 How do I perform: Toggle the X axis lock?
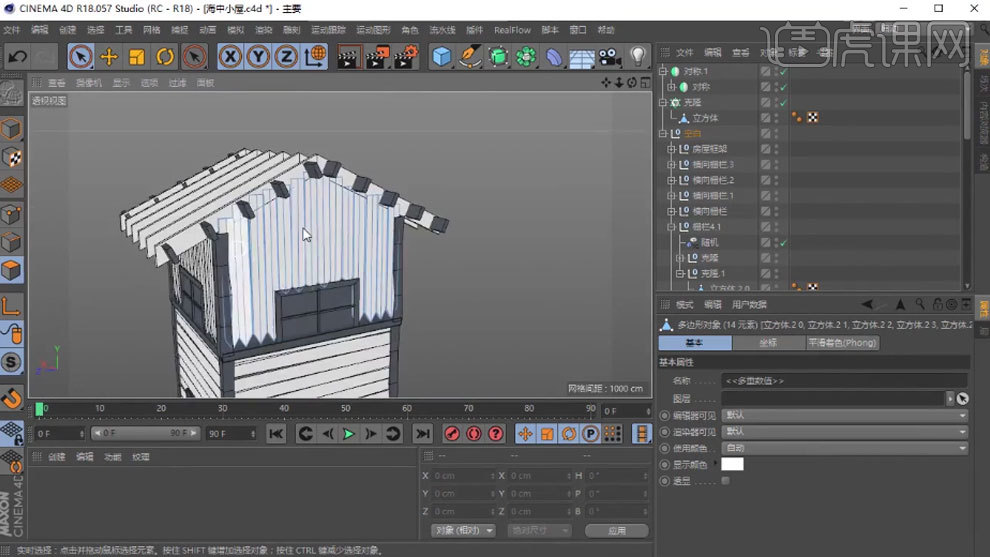pos(231,57)
